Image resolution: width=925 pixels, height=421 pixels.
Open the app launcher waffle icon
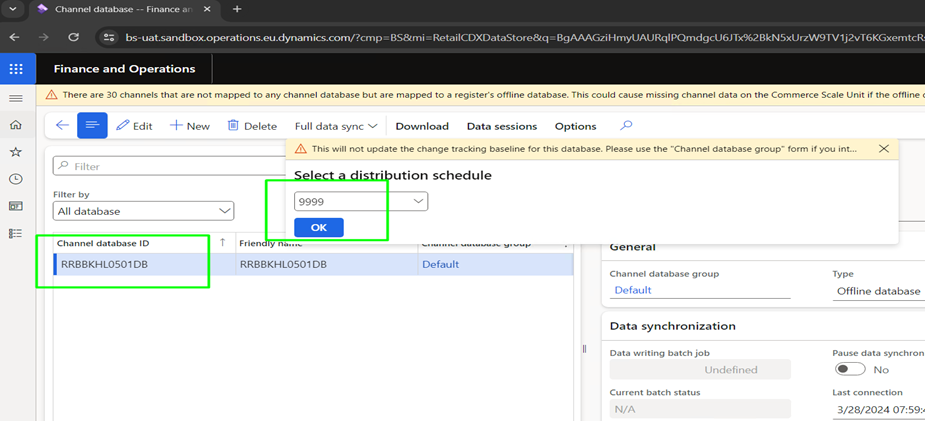tap(16, 69)
